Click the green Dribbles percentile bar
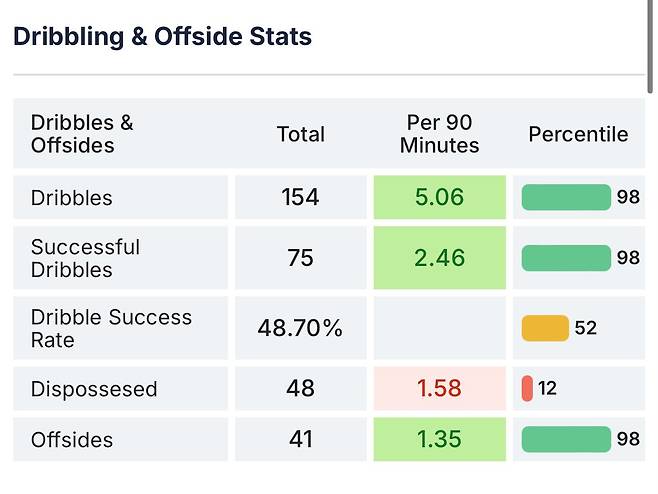The height and width of the screenshot is (494, 658). (566, 197)
